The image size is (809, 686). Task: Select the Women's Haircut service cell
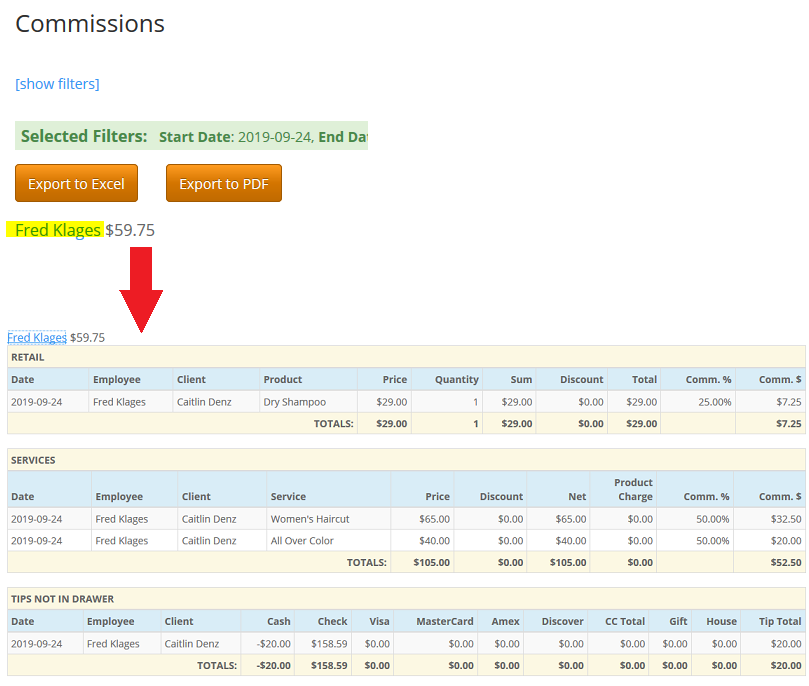310,519
